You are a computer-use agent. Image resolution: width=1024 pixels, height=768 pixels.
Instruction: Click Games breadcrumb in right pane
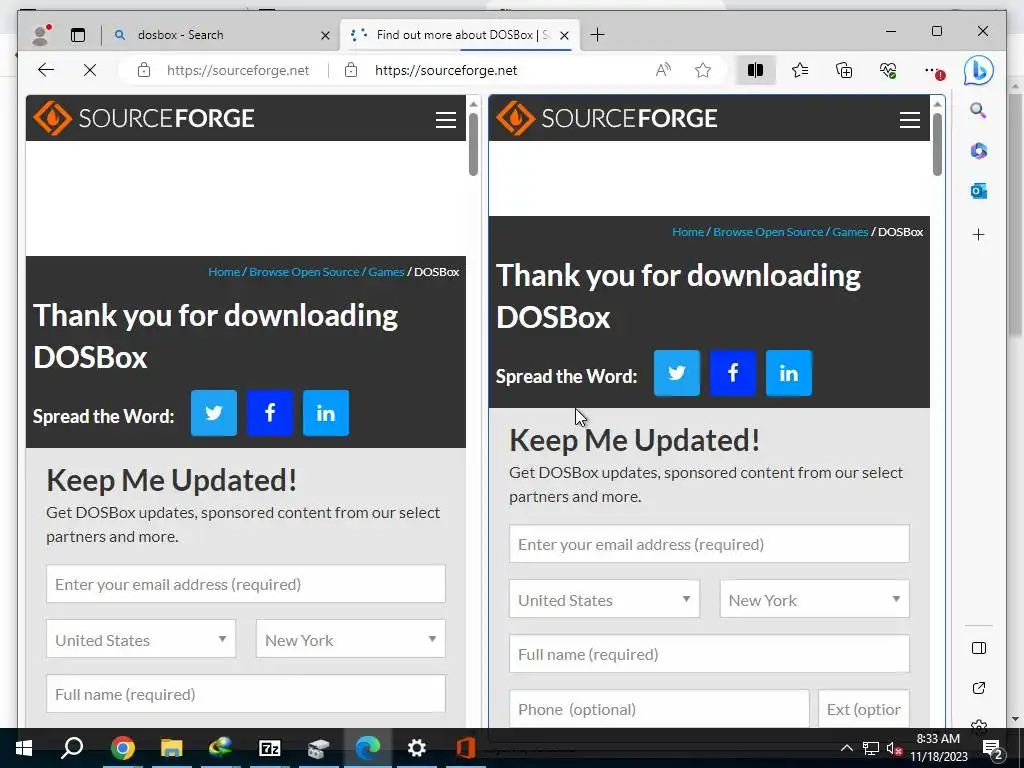(x=850, y=232)
